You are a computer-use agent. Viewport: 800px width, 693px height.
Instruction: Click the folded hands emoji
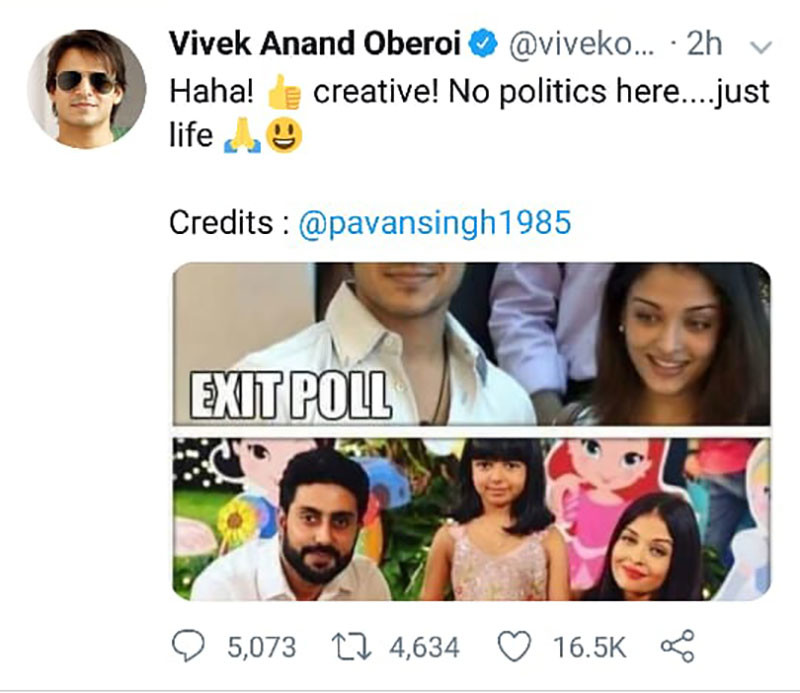click(242, 136)
